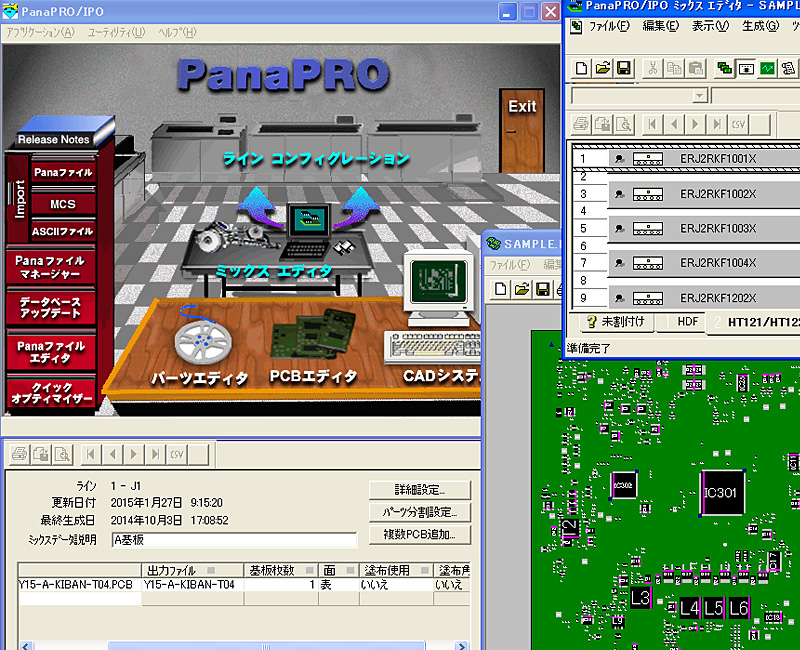This screenshot has width=800, height=650.
Task: Open データベース アップデート
Action: click(x=51, y=308)
